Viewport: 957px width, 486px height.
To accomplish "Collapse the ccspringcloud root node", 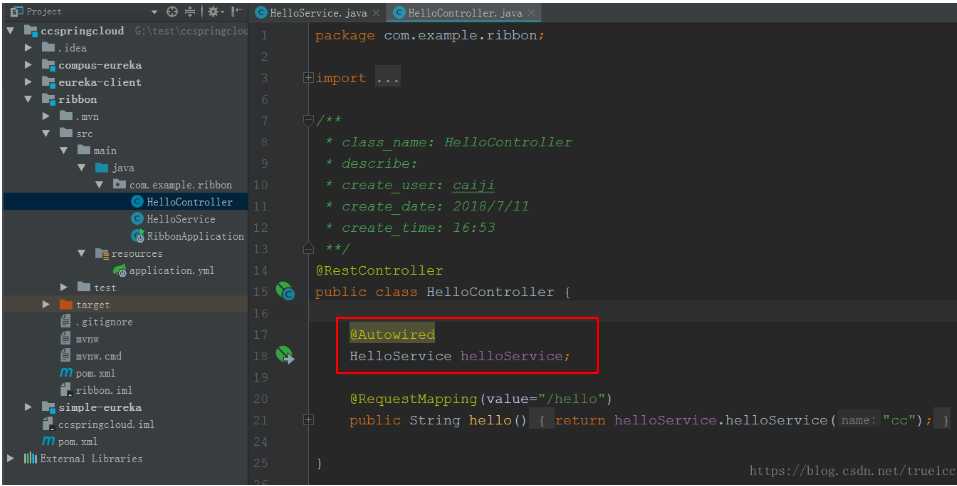I will 11,31.
